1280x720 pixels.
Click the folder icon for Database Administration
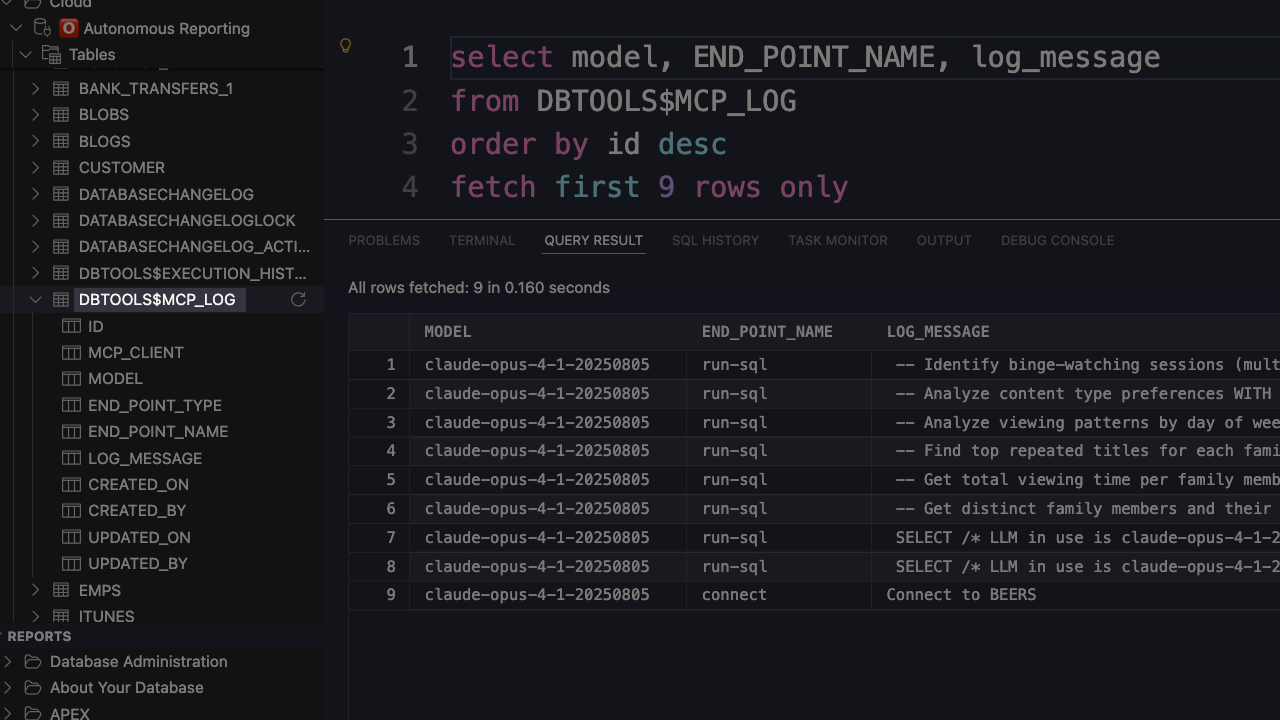[x=33, y=662]
